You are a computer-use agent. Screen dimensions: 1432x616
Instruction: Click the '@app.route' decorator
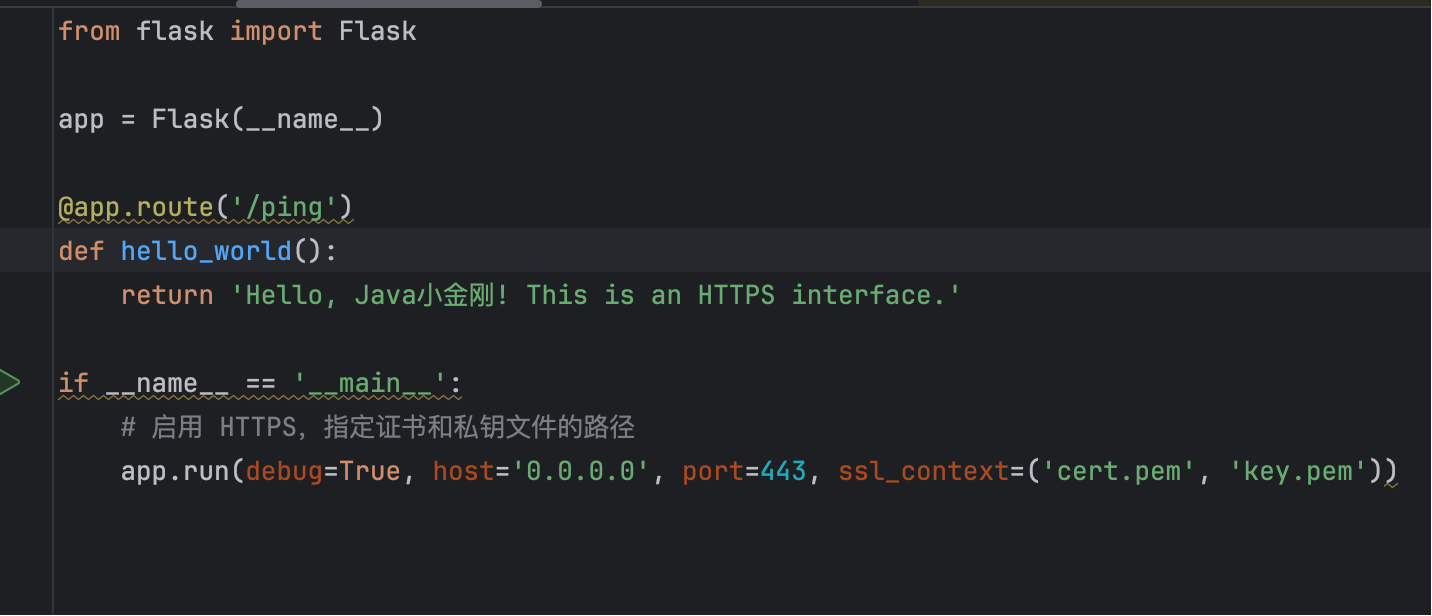[x=136, y=207]
